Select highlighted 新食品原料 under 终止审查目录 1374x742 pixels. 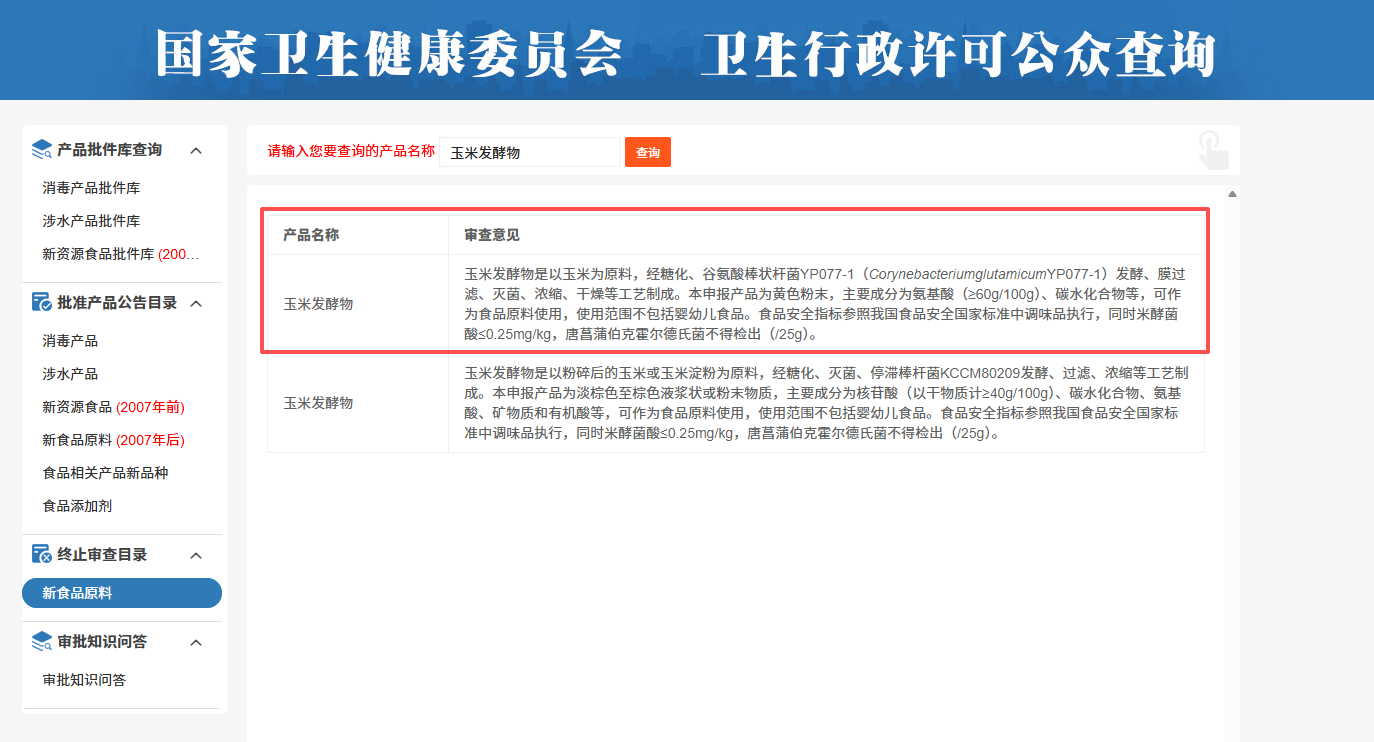pyautogui.click(x=121, y=593)
